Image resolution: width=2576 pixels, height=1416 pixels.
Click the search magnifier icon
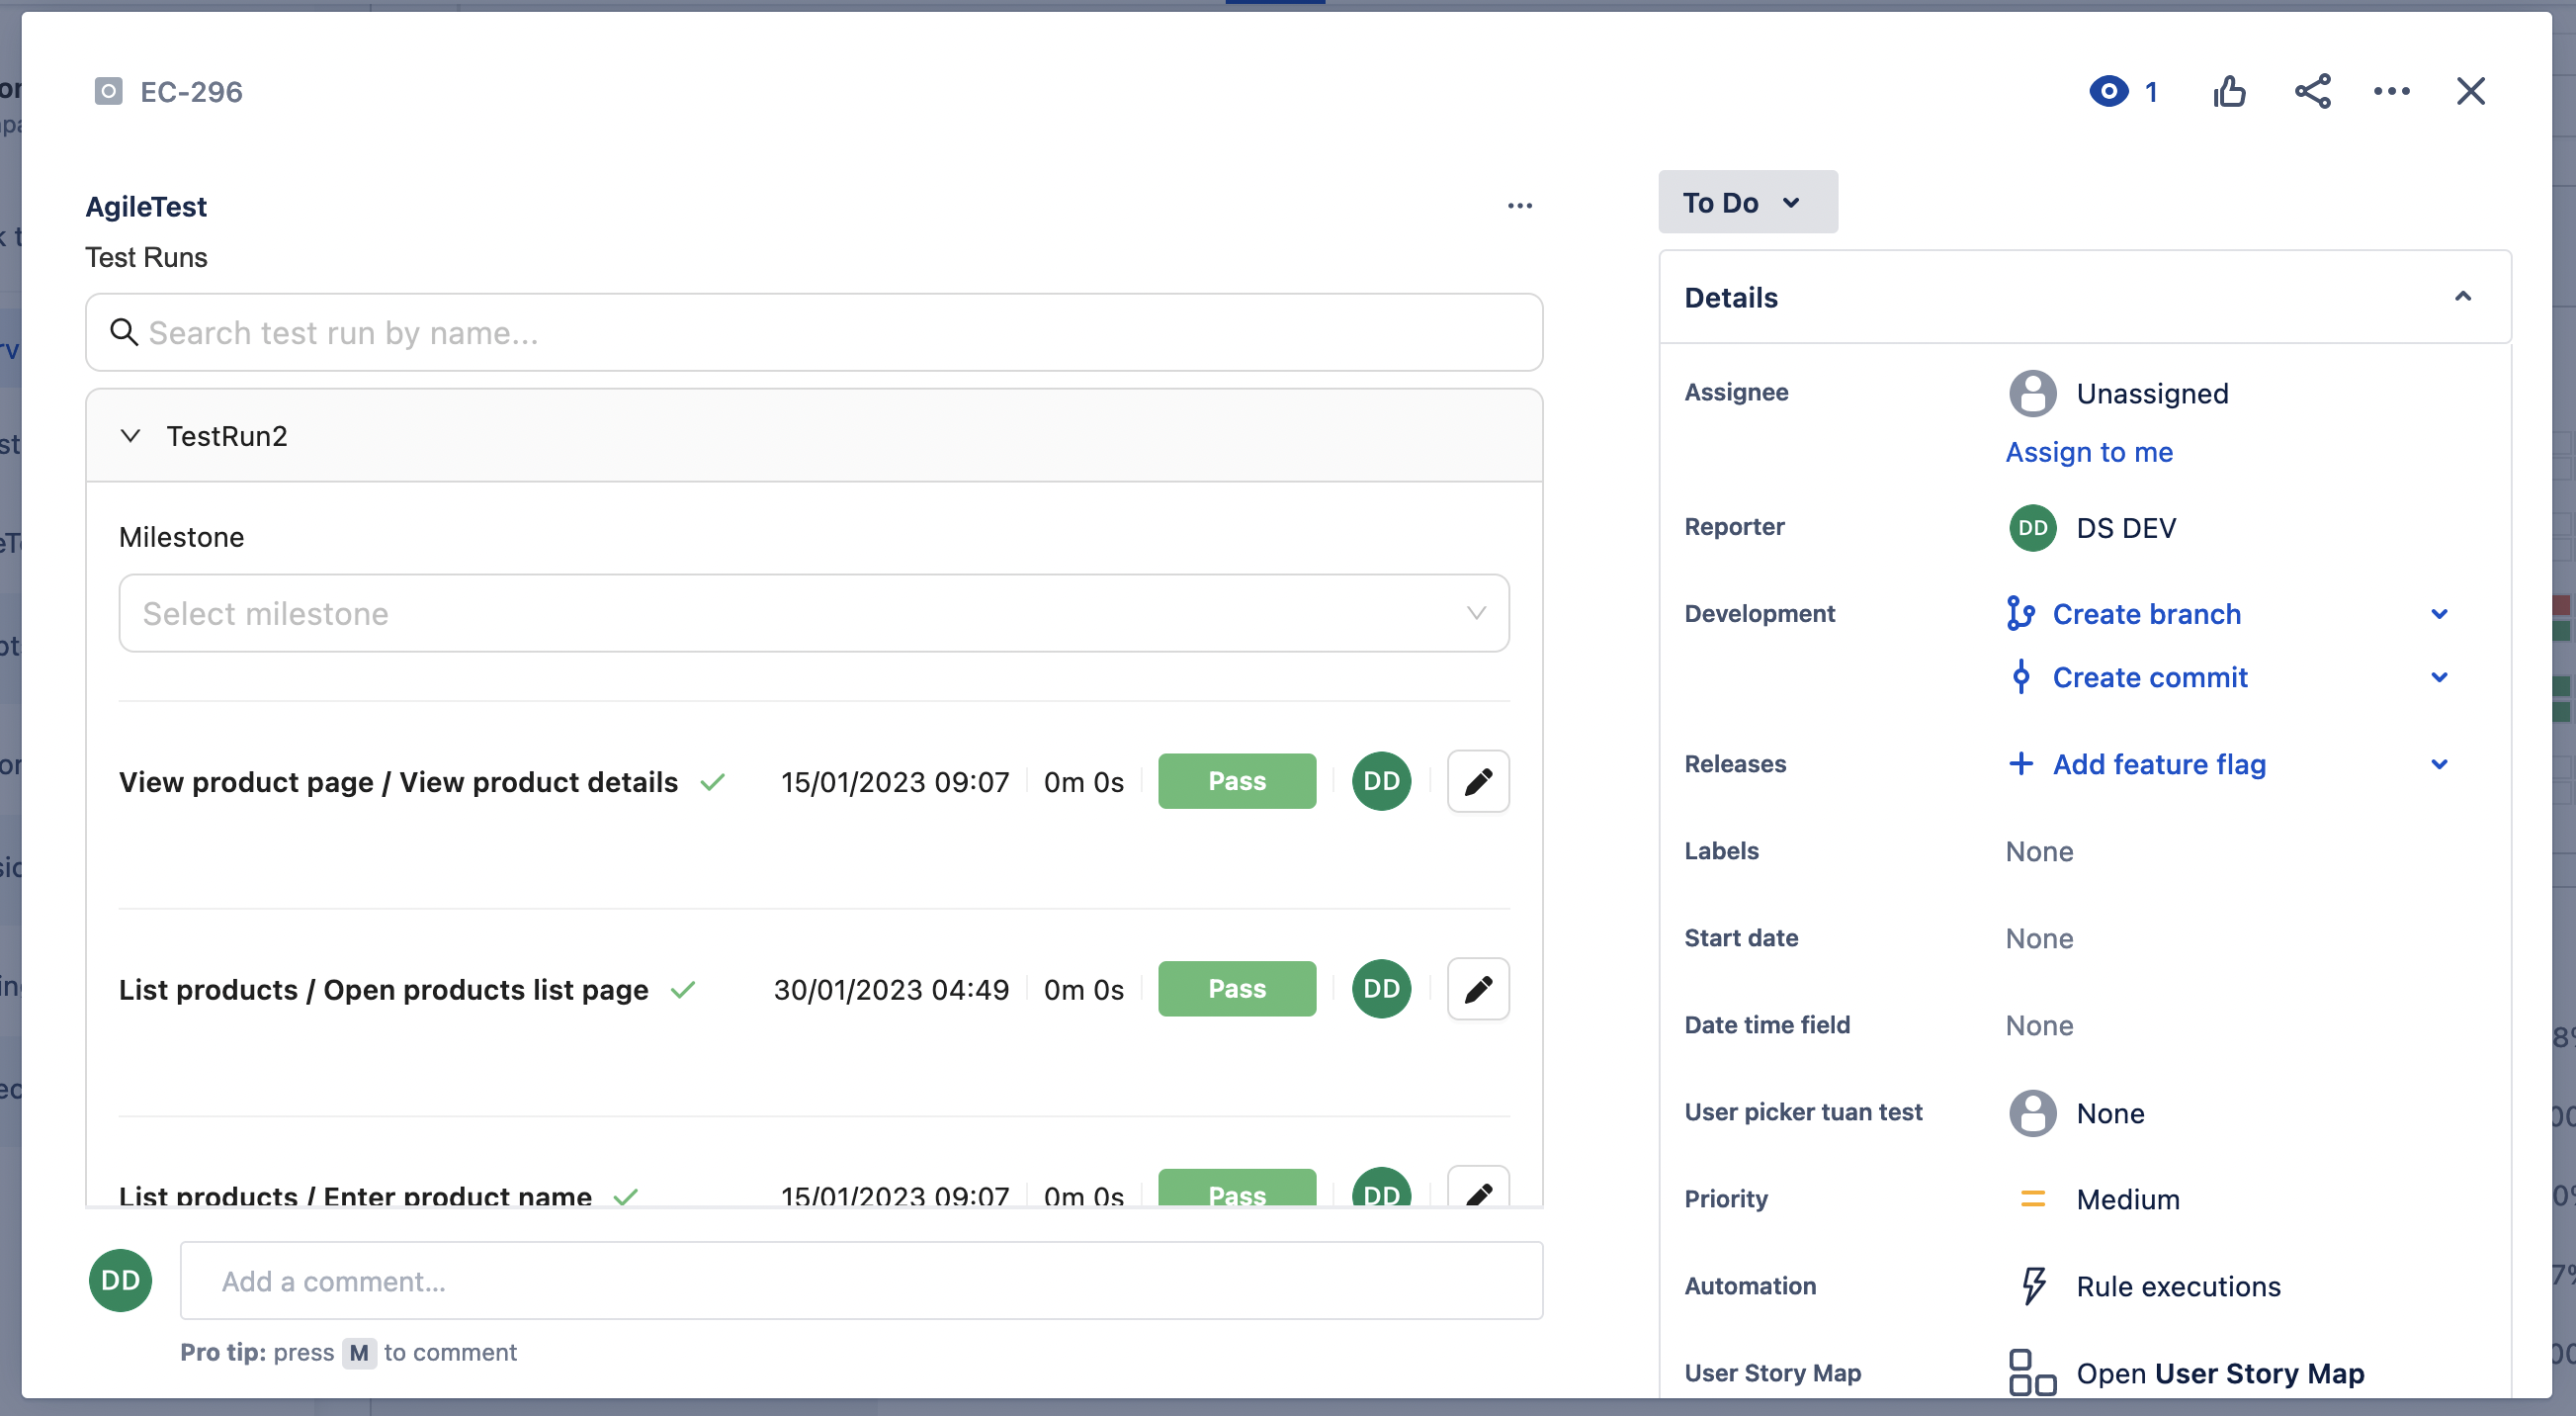click(123, 331)
